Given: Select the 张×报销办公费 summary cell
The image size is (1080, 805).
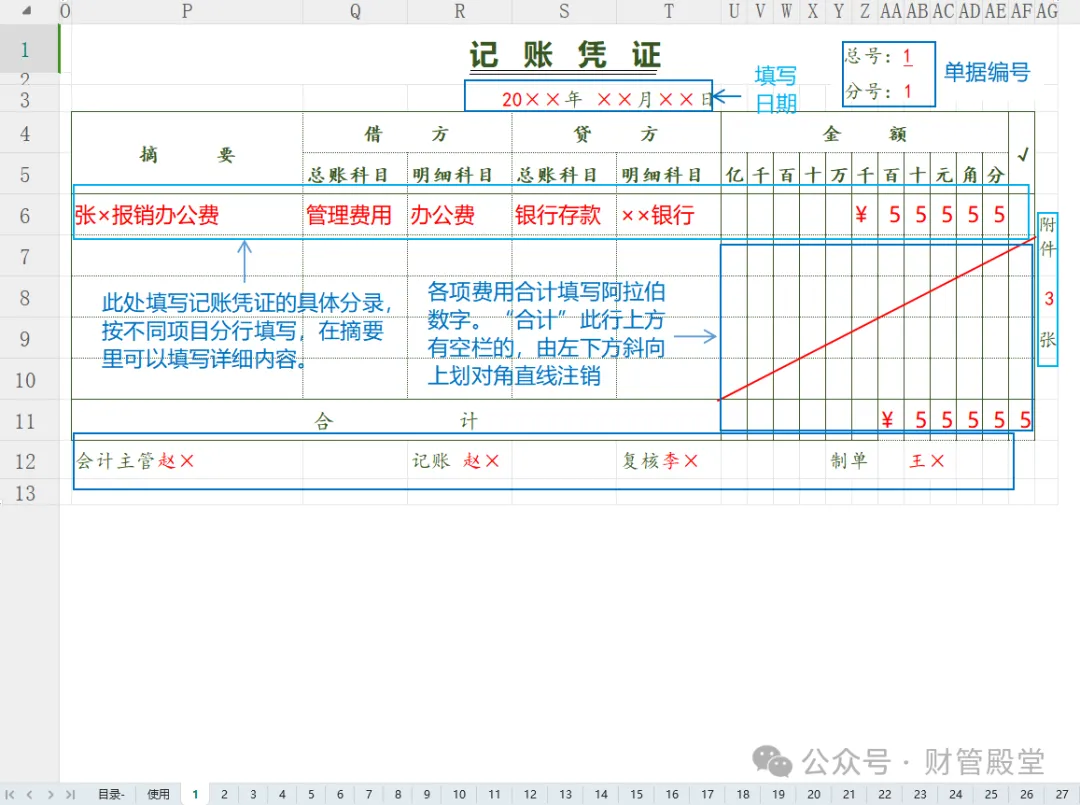Looking at the screenshot, I should 187,216.
